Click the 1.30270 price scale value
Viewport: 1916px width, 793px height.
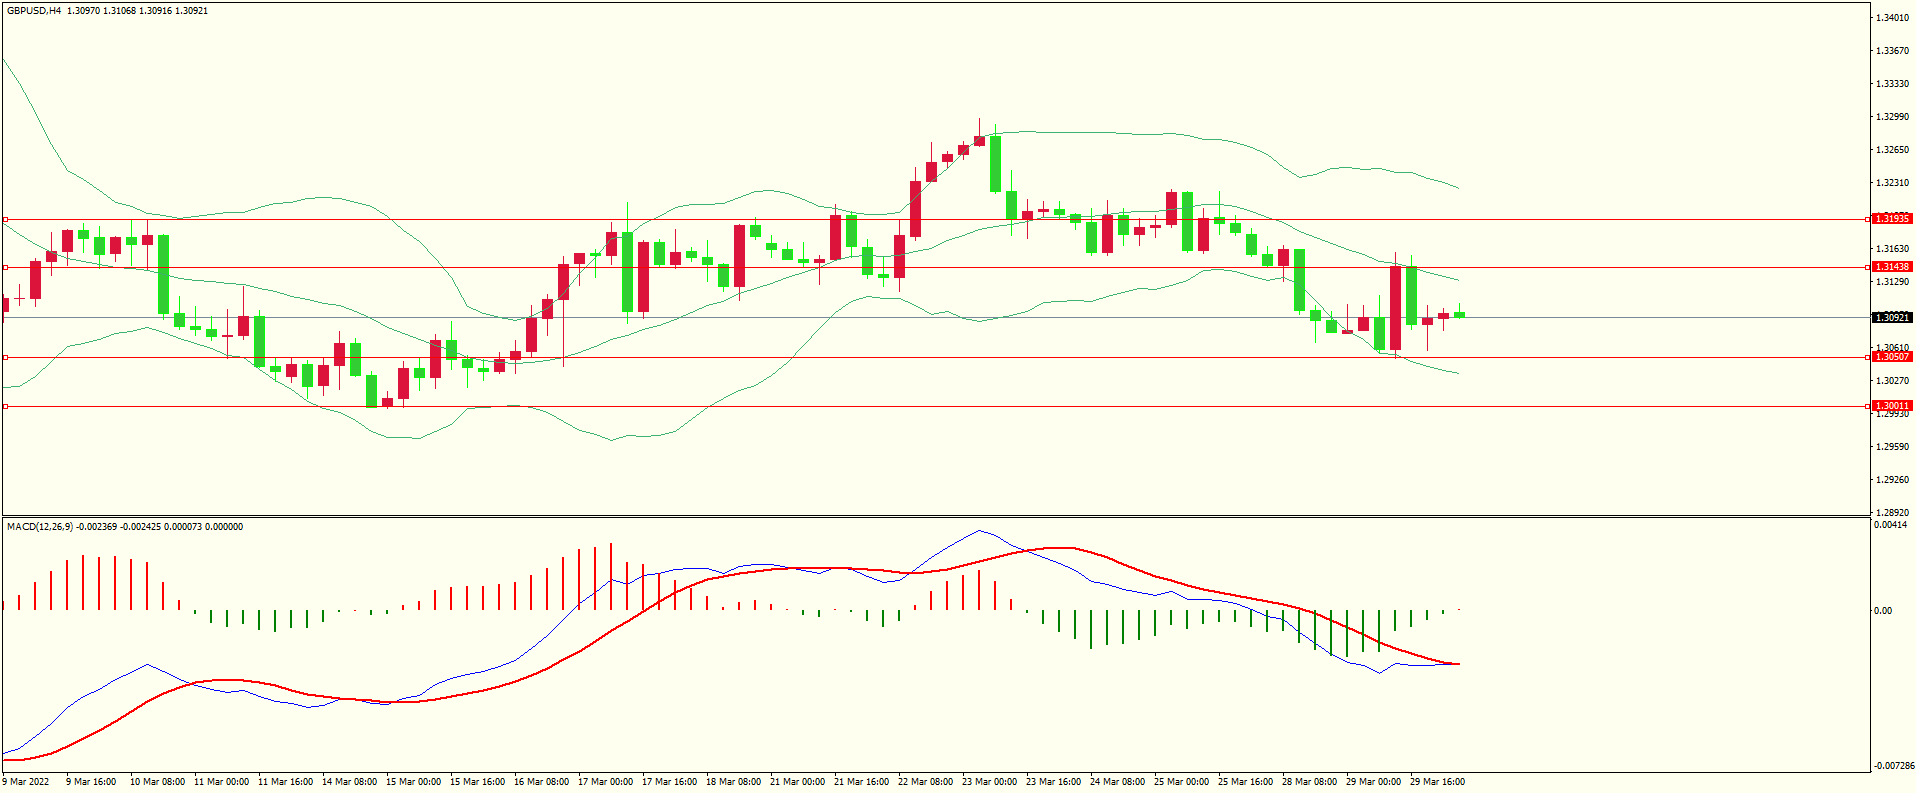pos(1892,381)
